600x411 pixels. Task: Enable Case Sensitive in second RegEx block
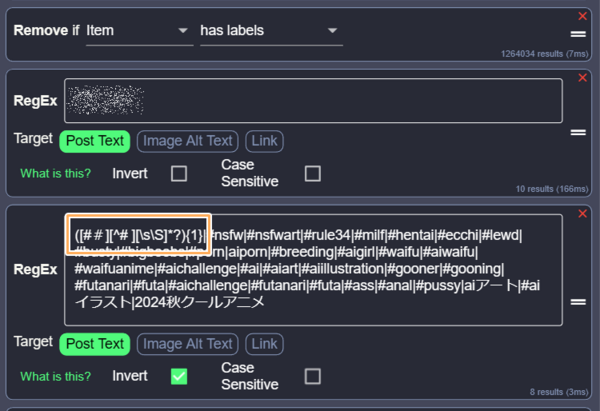point(313,376)
